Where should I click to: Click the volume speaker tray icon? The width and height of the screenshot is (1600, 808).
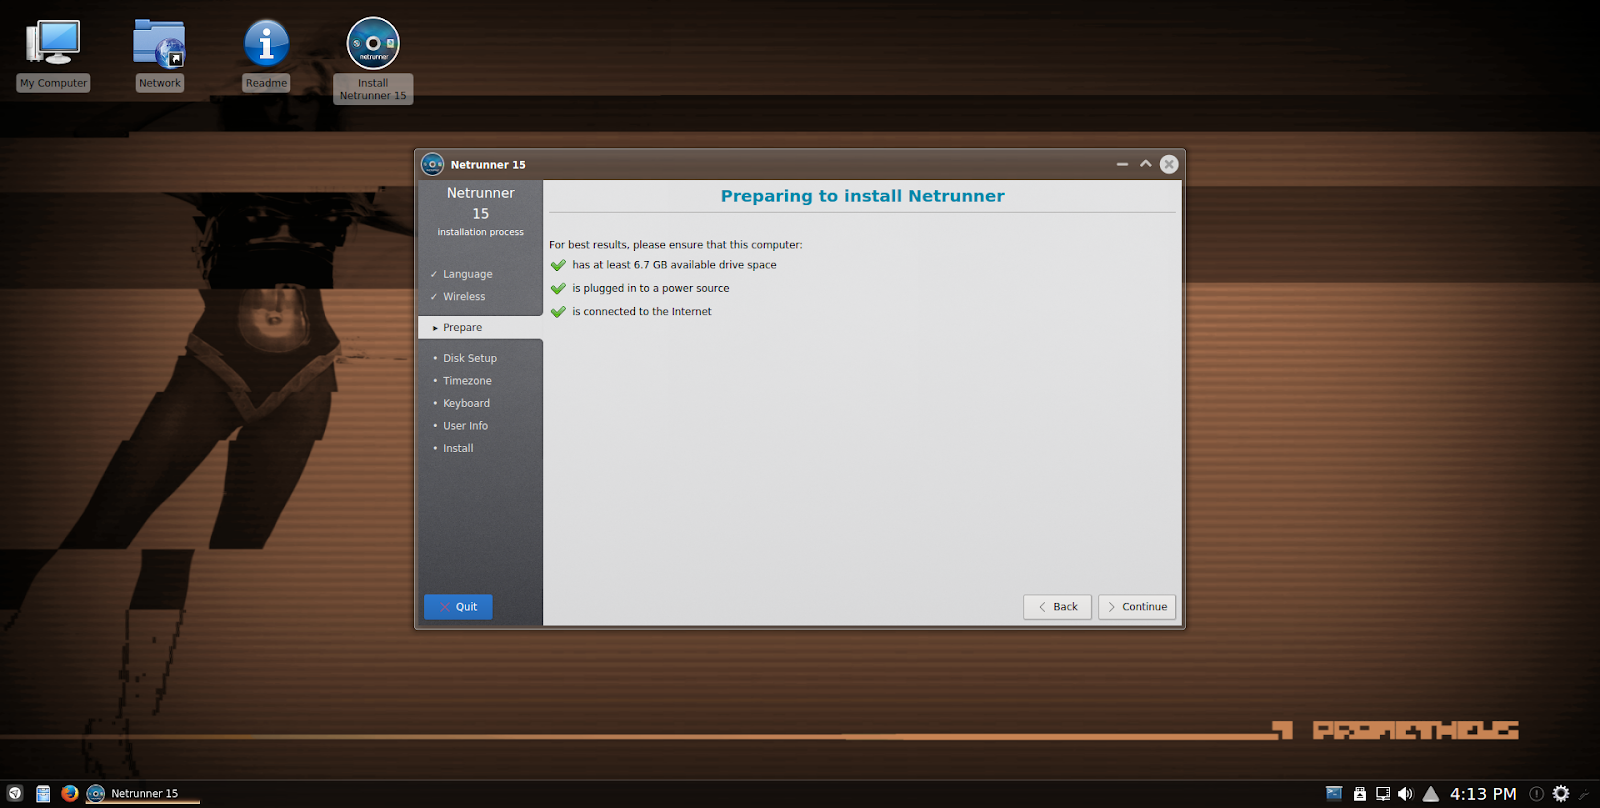[1406, 793]
